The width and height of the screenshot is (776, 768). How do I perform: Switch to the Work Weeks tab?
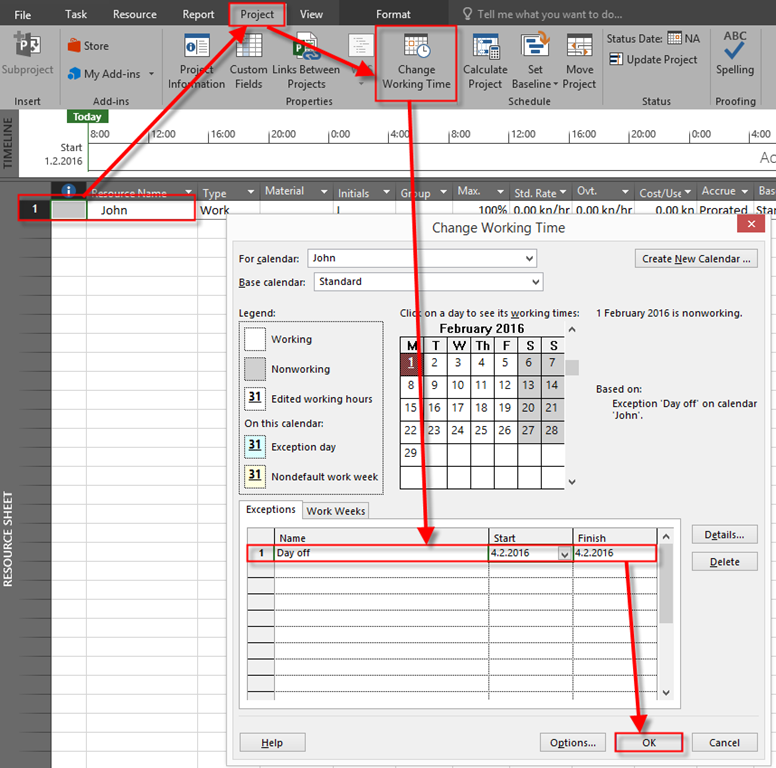336,511
